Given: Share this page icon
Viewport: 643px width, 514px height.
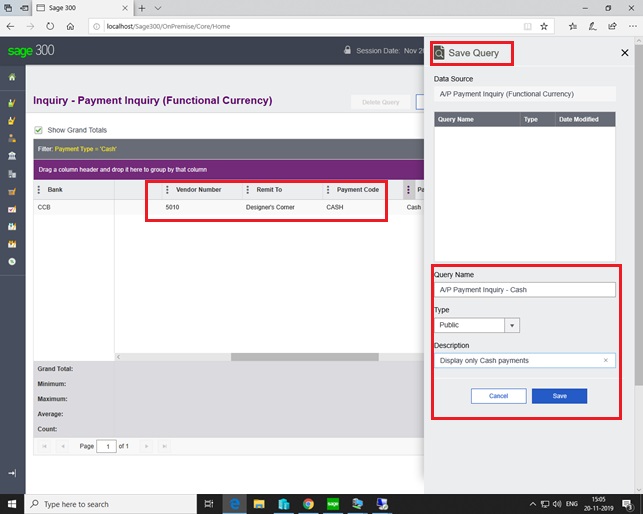Looking at the screenshot, I should pyautogui.click(x=612, y=26).
